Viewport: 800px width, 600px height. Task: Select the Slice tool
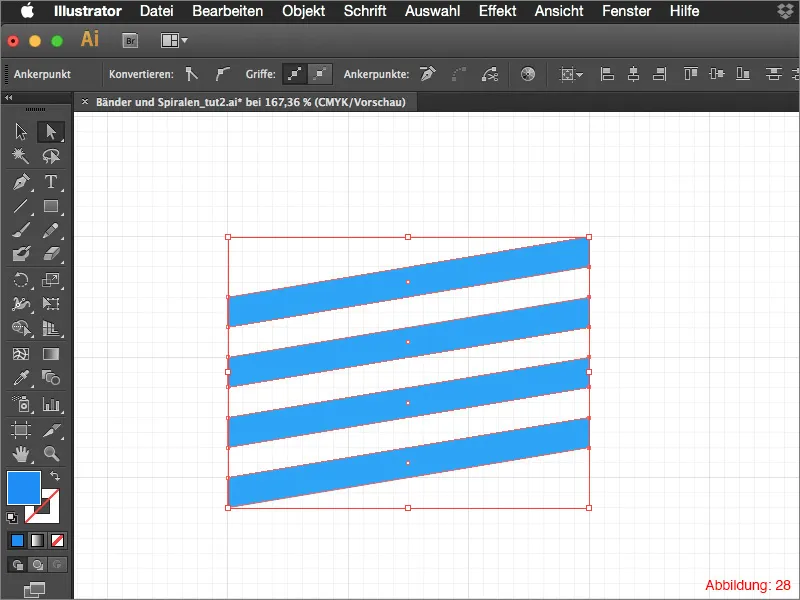pos(51,430)
